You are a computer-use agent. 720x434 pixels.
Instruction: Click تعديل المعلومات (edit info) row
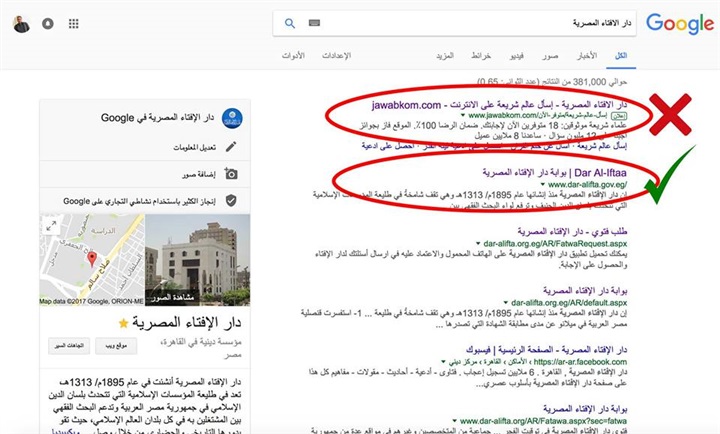[x=145, y=147]
